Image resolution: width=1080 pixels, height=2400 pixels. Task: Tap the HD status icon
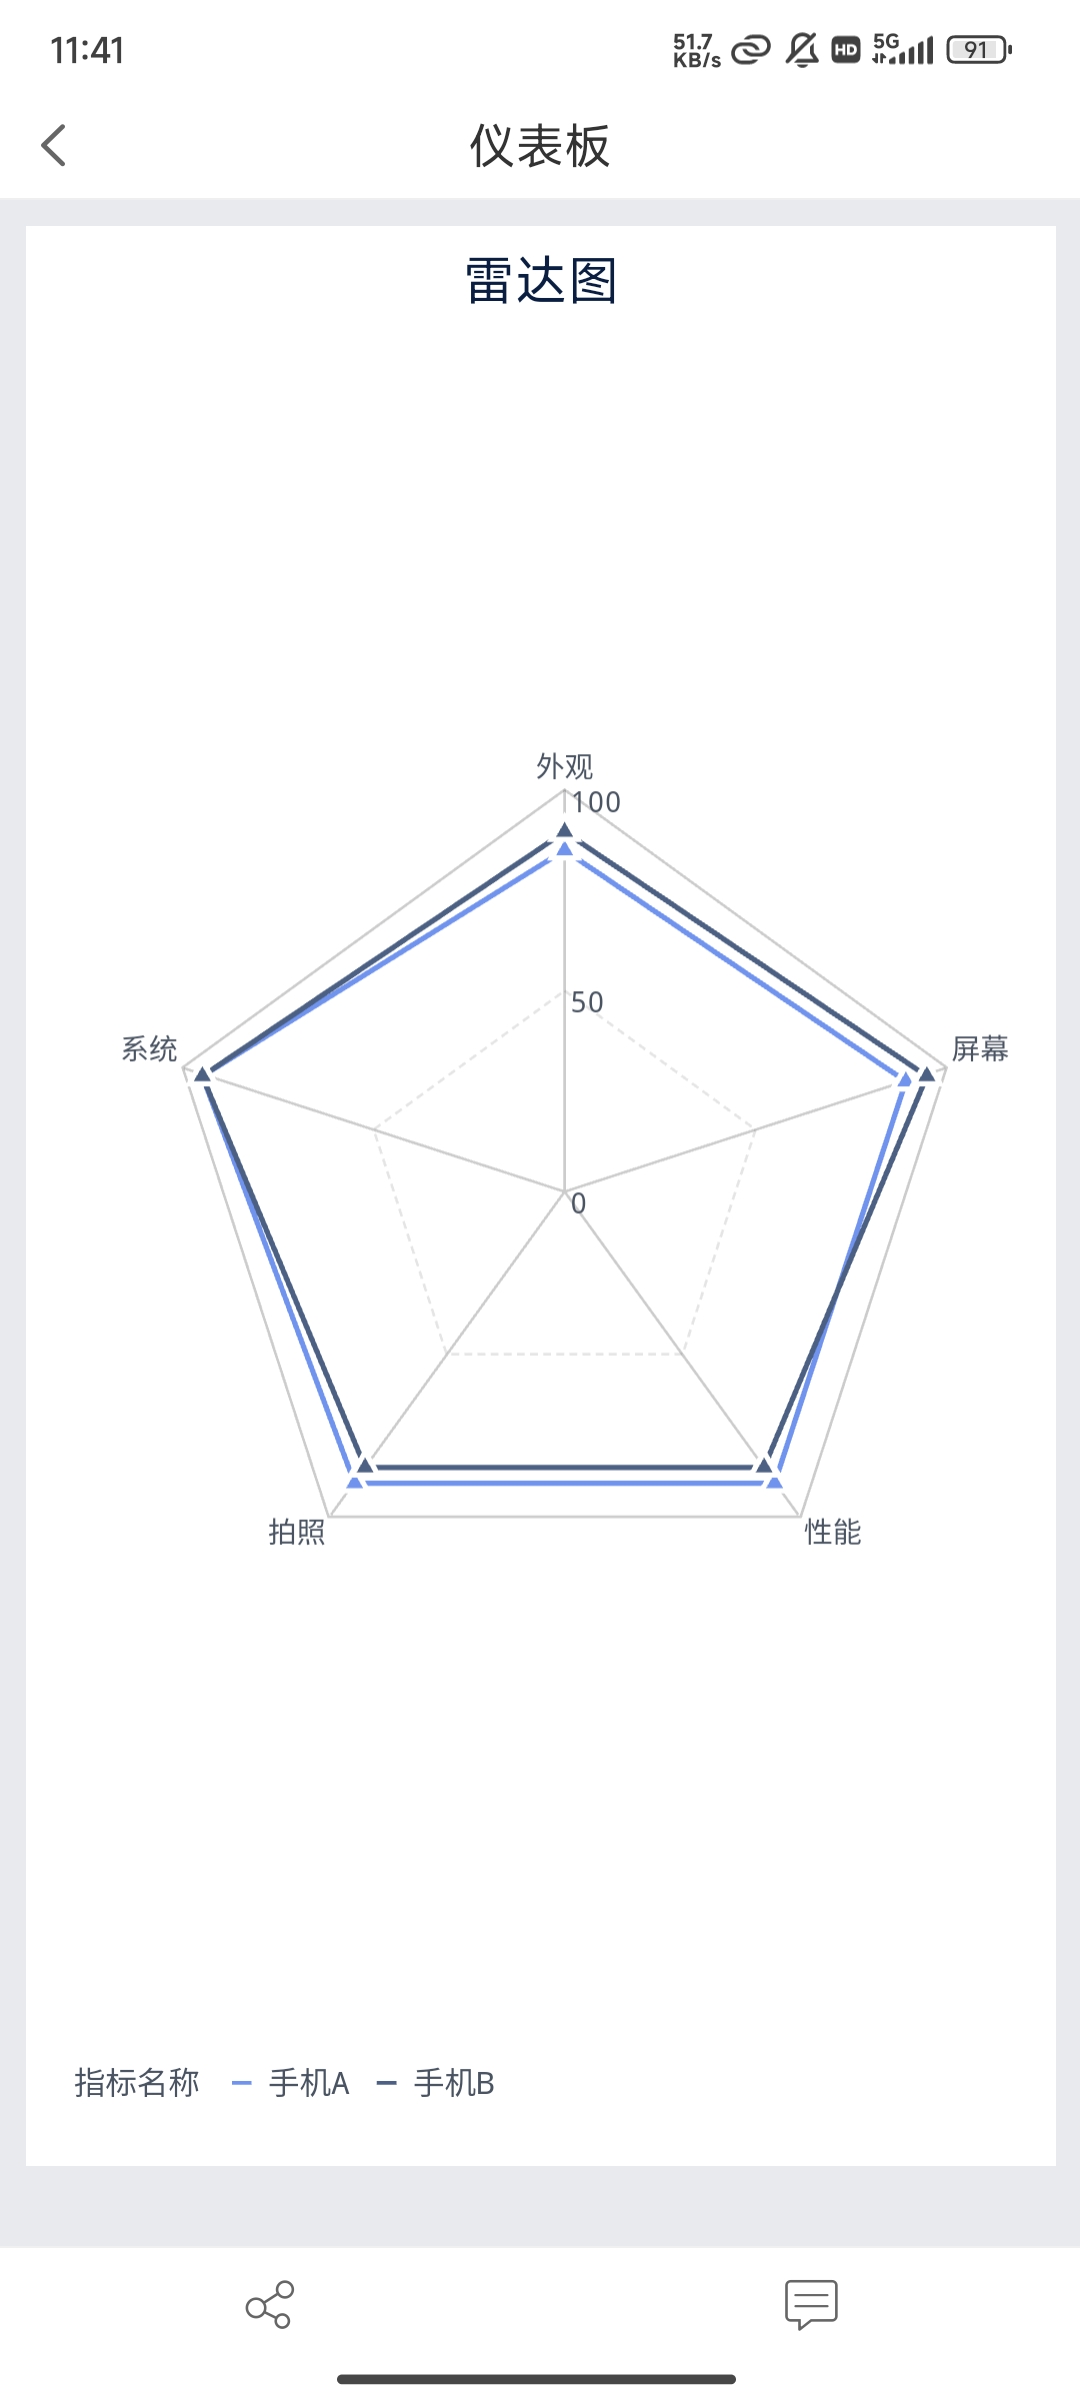pyautogui.click(x=846, y=50)
